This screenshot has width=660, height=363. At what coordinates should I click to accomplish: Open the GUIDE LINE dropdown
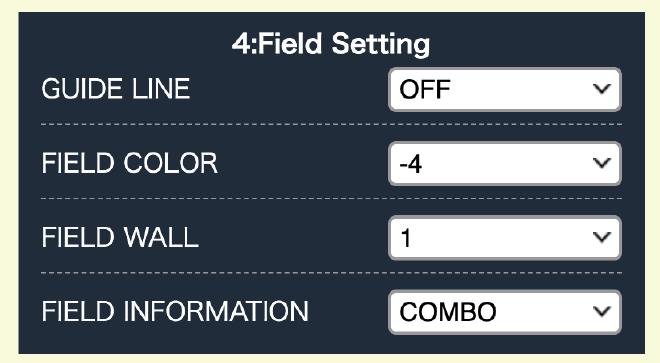(505, 89)
